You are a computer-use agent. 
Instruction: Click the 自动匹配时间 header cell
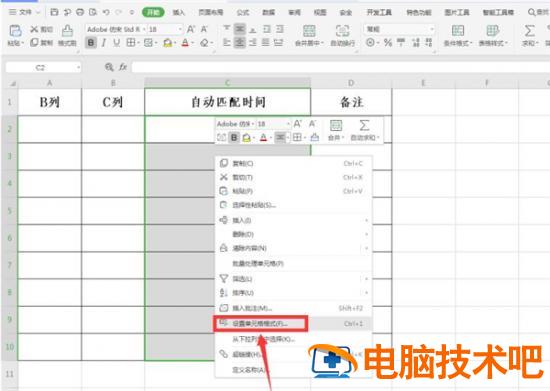[x=228, y=102]
